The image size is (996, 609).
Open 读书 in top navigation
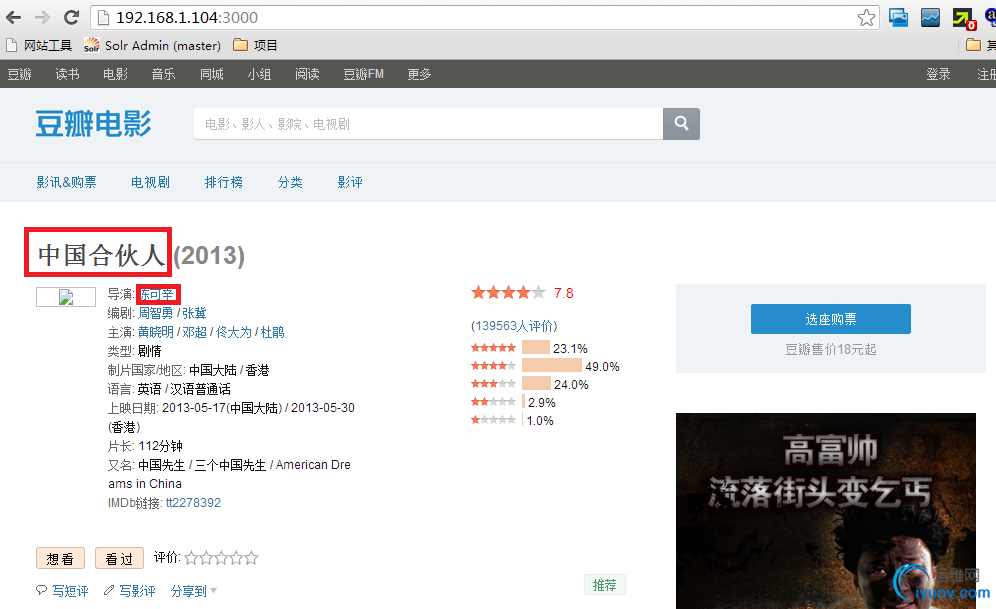(x=67, y=74)
